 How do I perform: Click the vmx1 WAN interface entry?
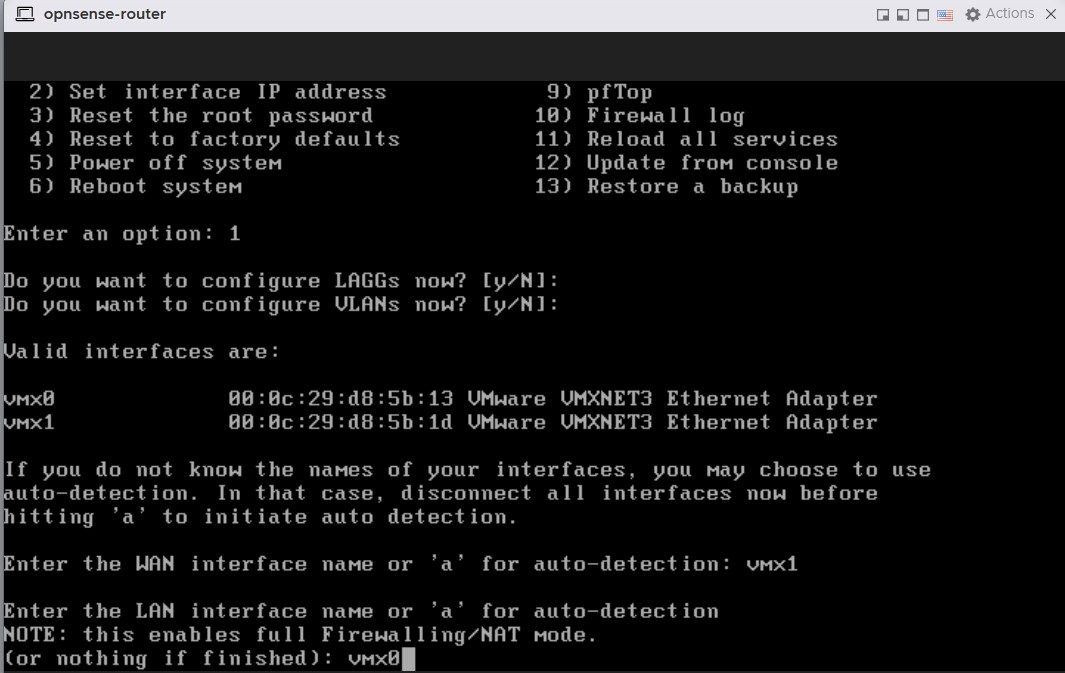point(772,564)
